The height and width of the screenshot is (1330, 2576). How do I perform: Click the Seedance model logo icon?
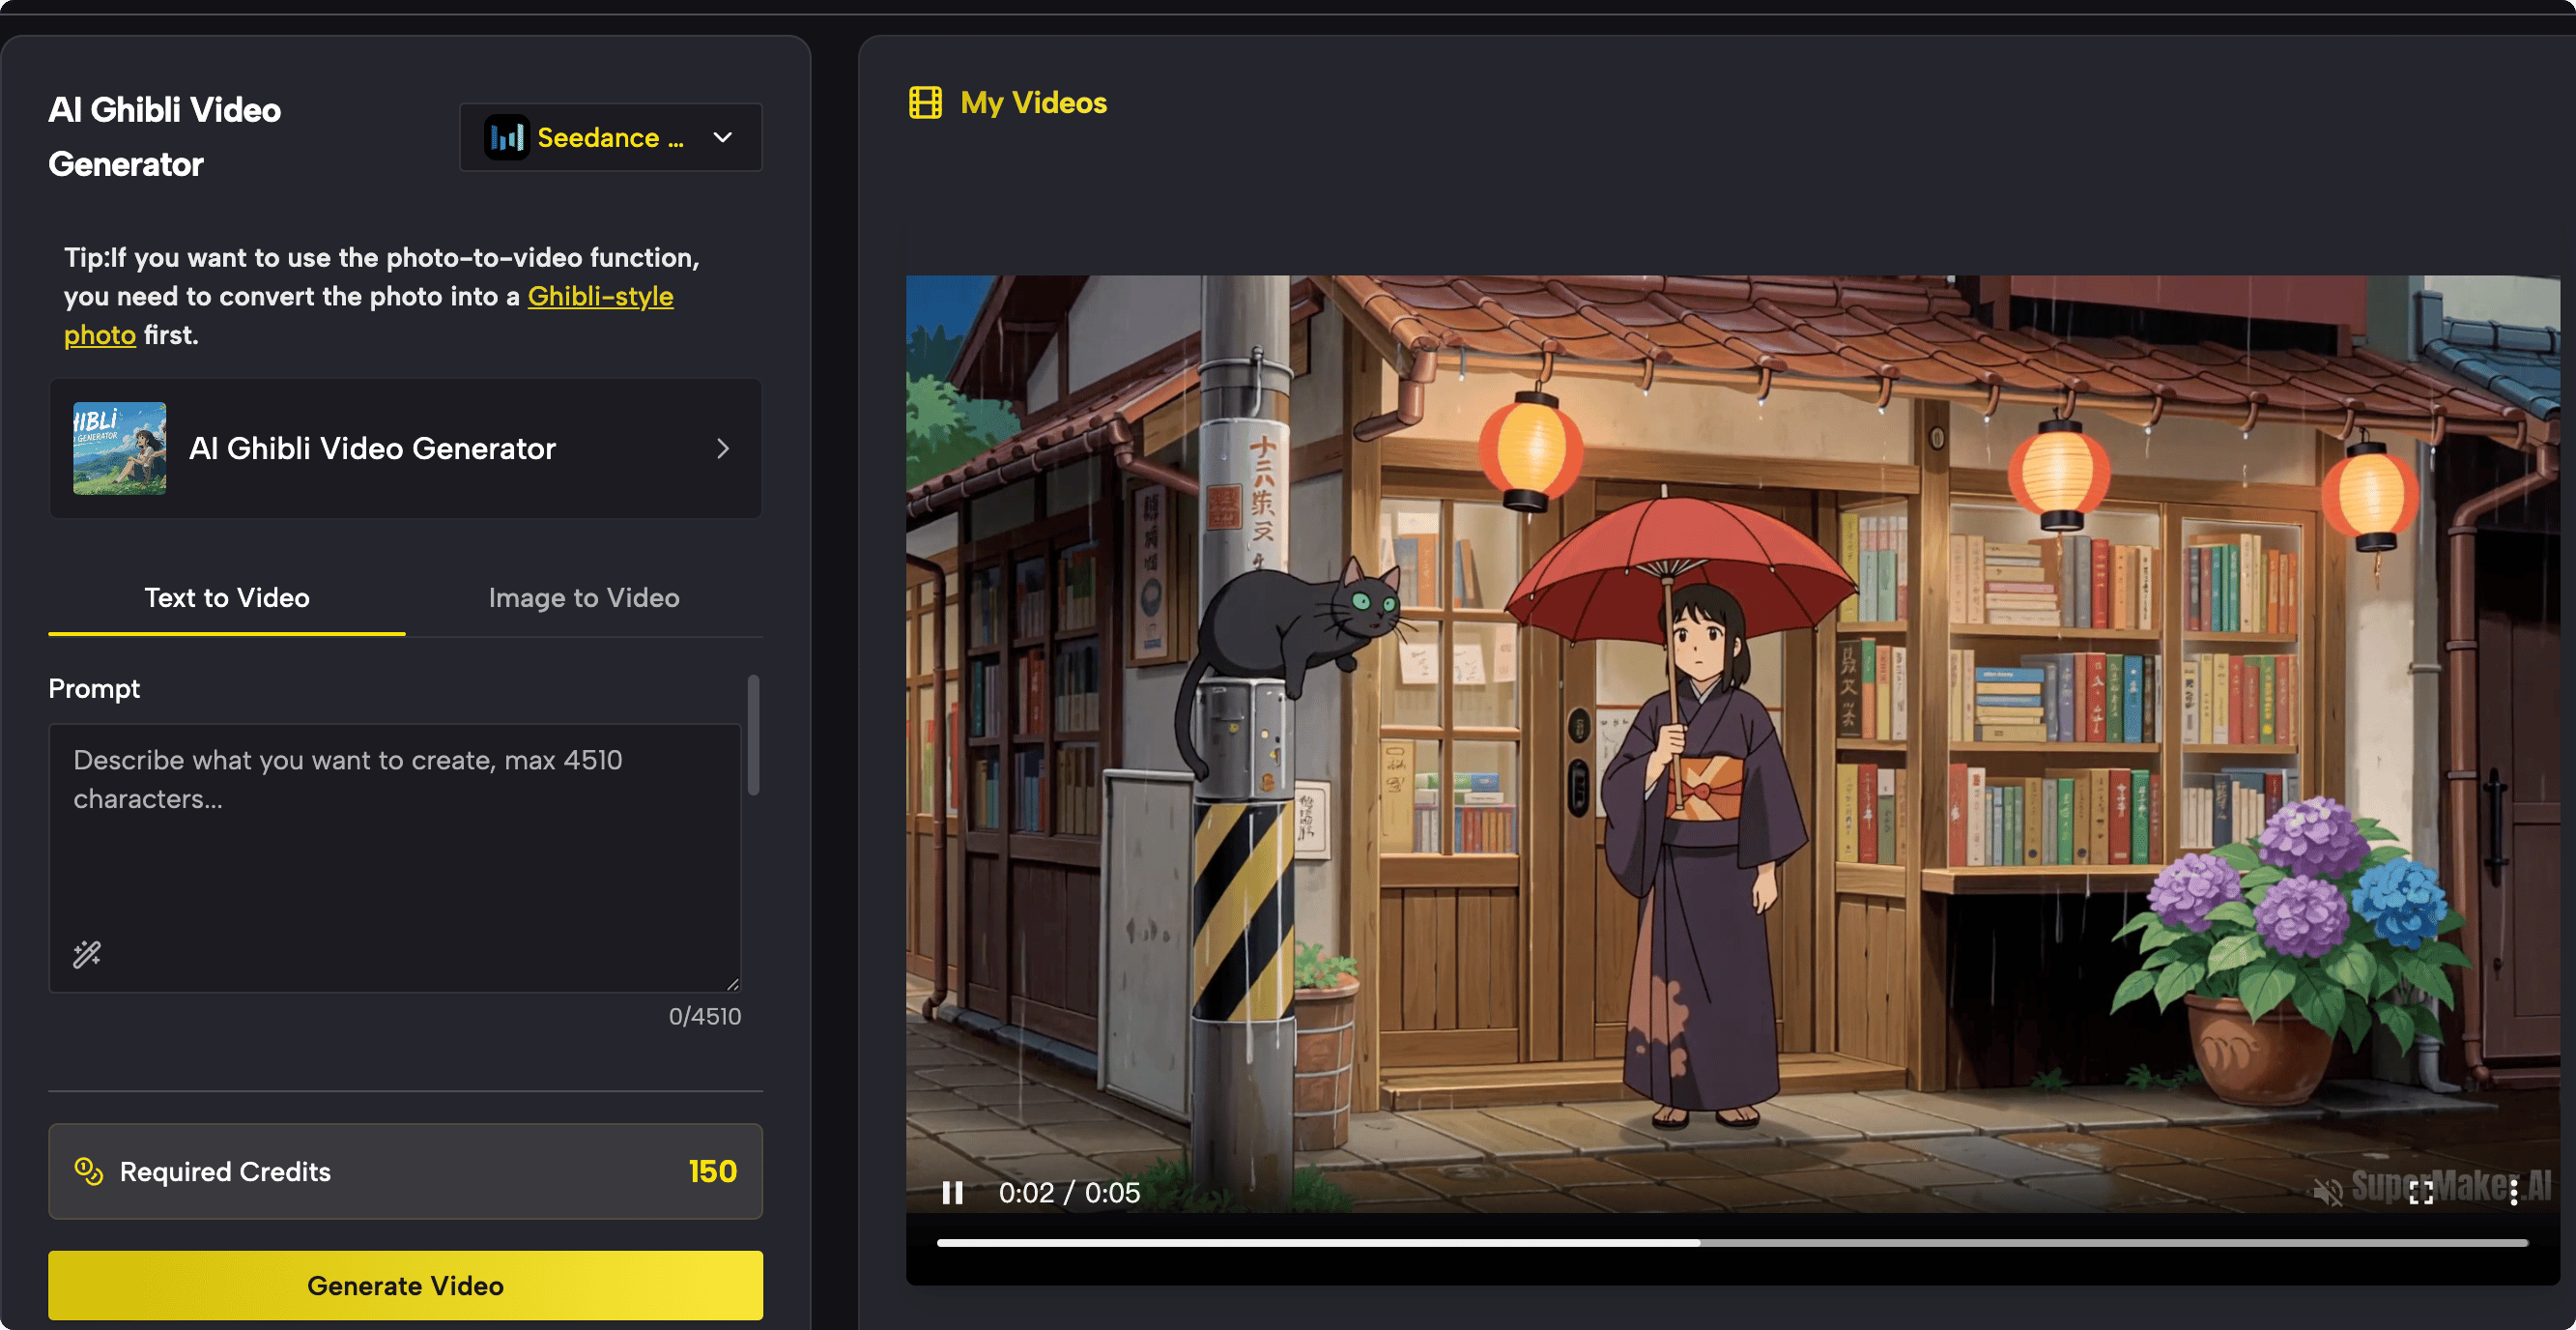(507, 137)
